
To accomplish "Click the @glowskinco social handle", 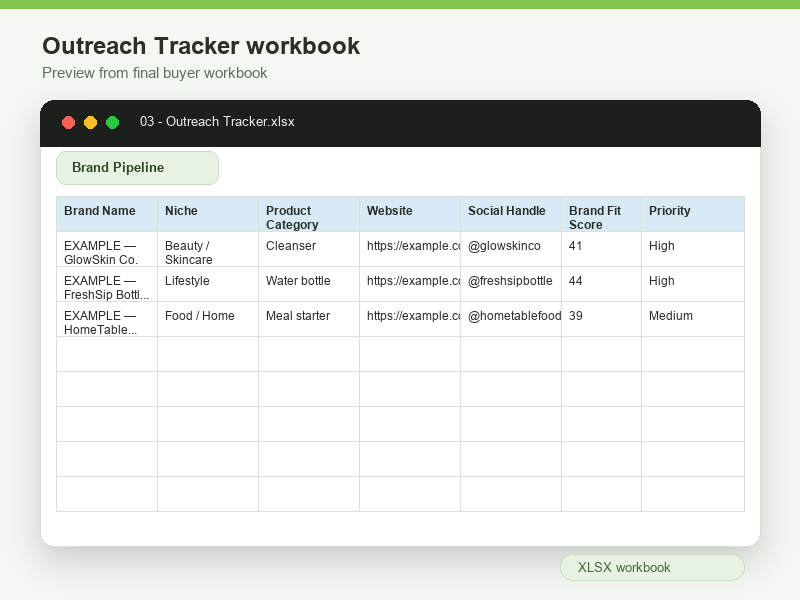I will (504, 246).
